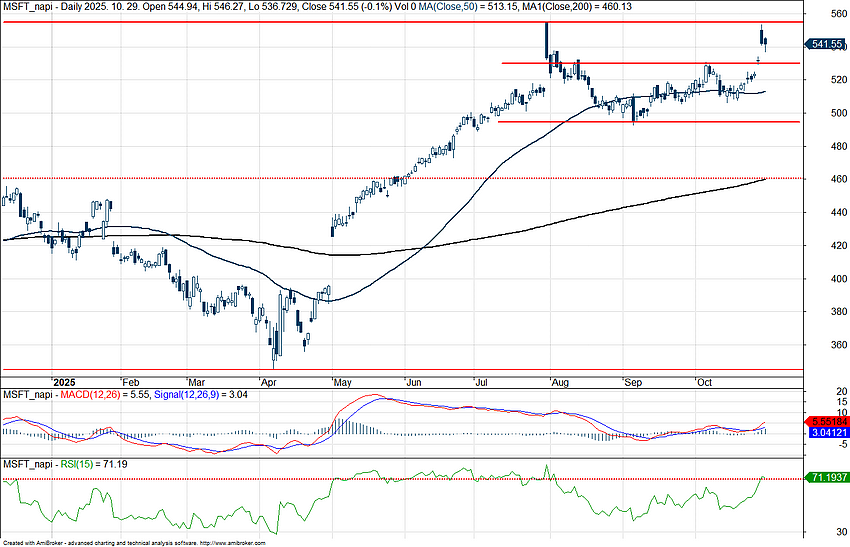This screenshot has height=547, width=850.
Task: Click the 541.55 last price tag
Action: pyautogui.click(x=825, y=44)
